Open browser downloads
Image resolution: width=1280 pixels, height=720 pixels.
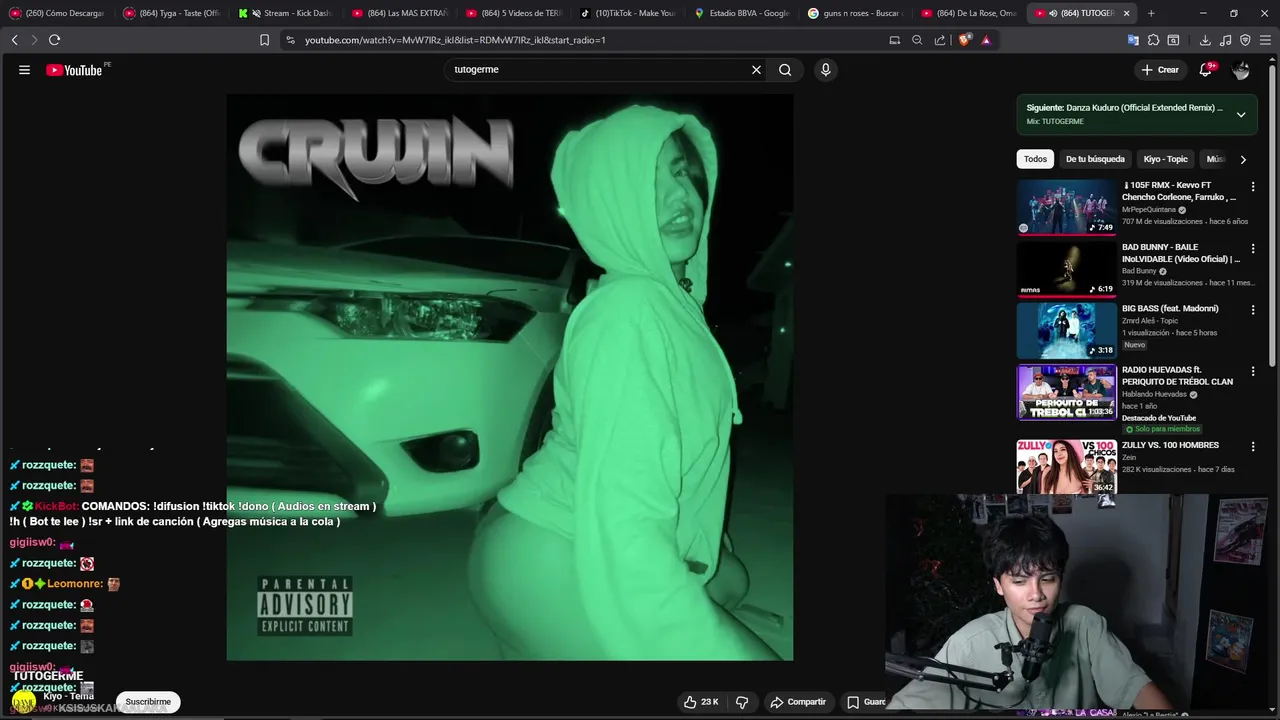(x=1205, y=40)
